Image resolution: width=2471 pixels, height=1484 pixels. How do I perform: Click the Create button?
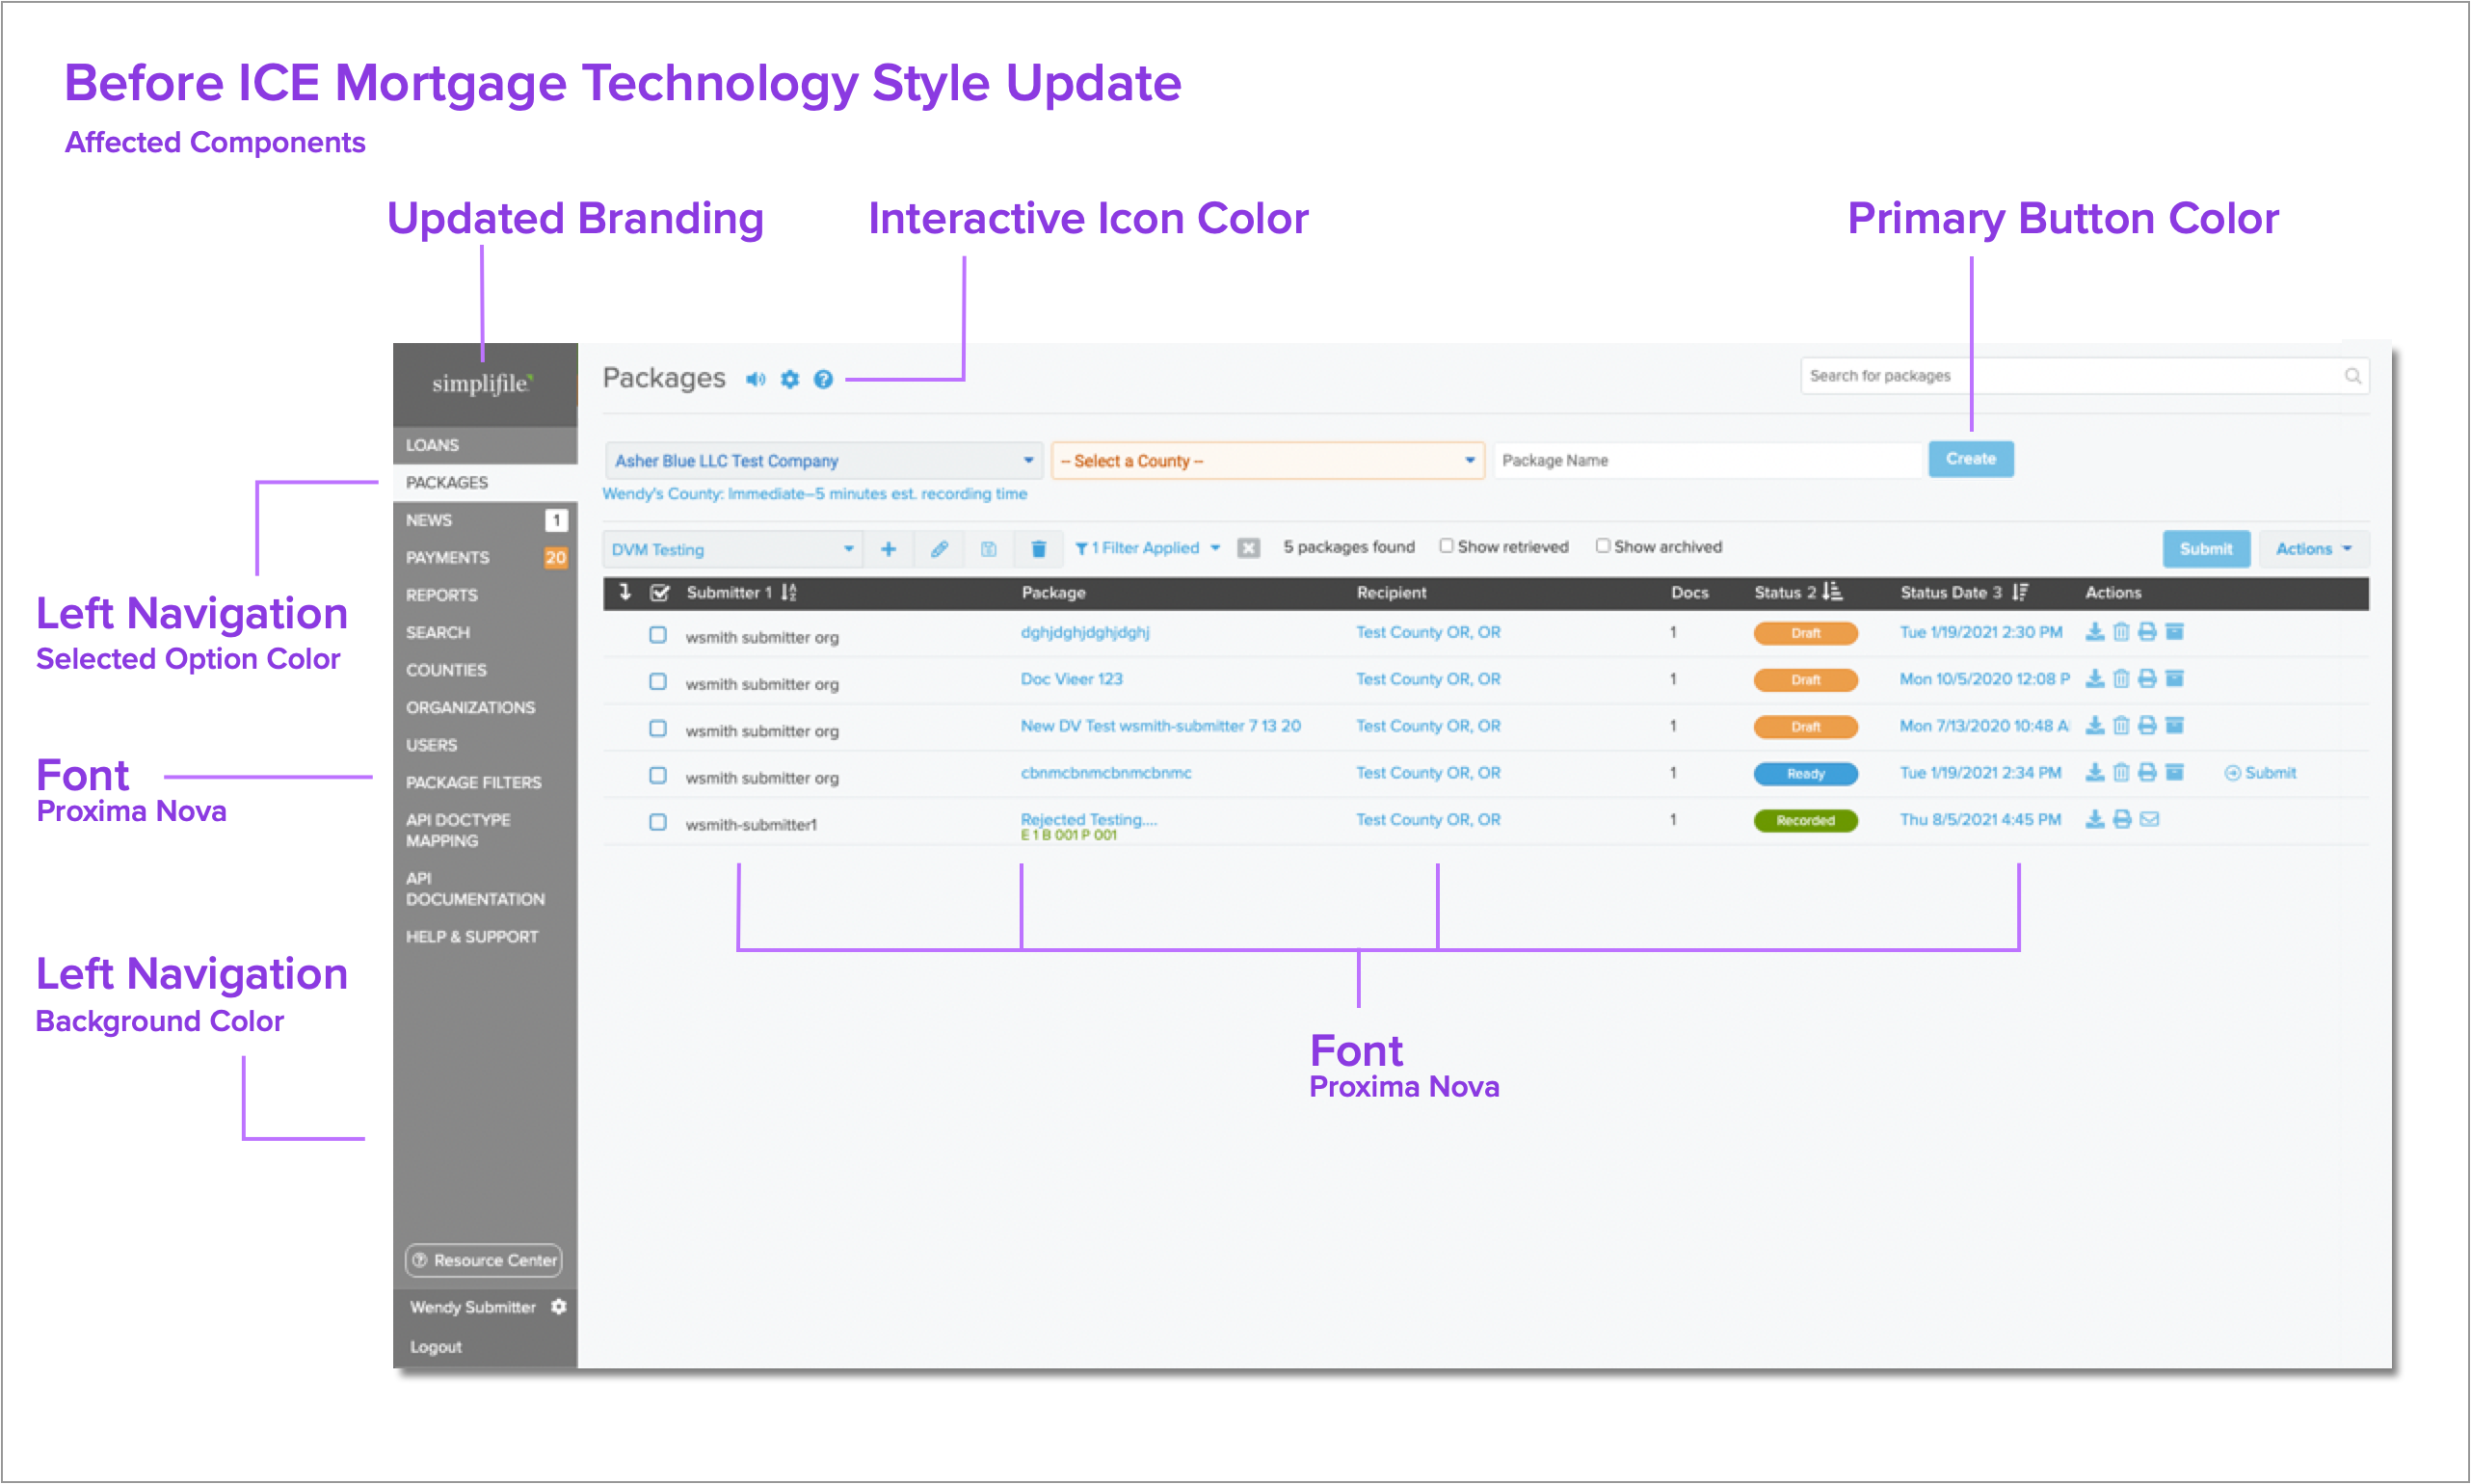(1970, 459)
